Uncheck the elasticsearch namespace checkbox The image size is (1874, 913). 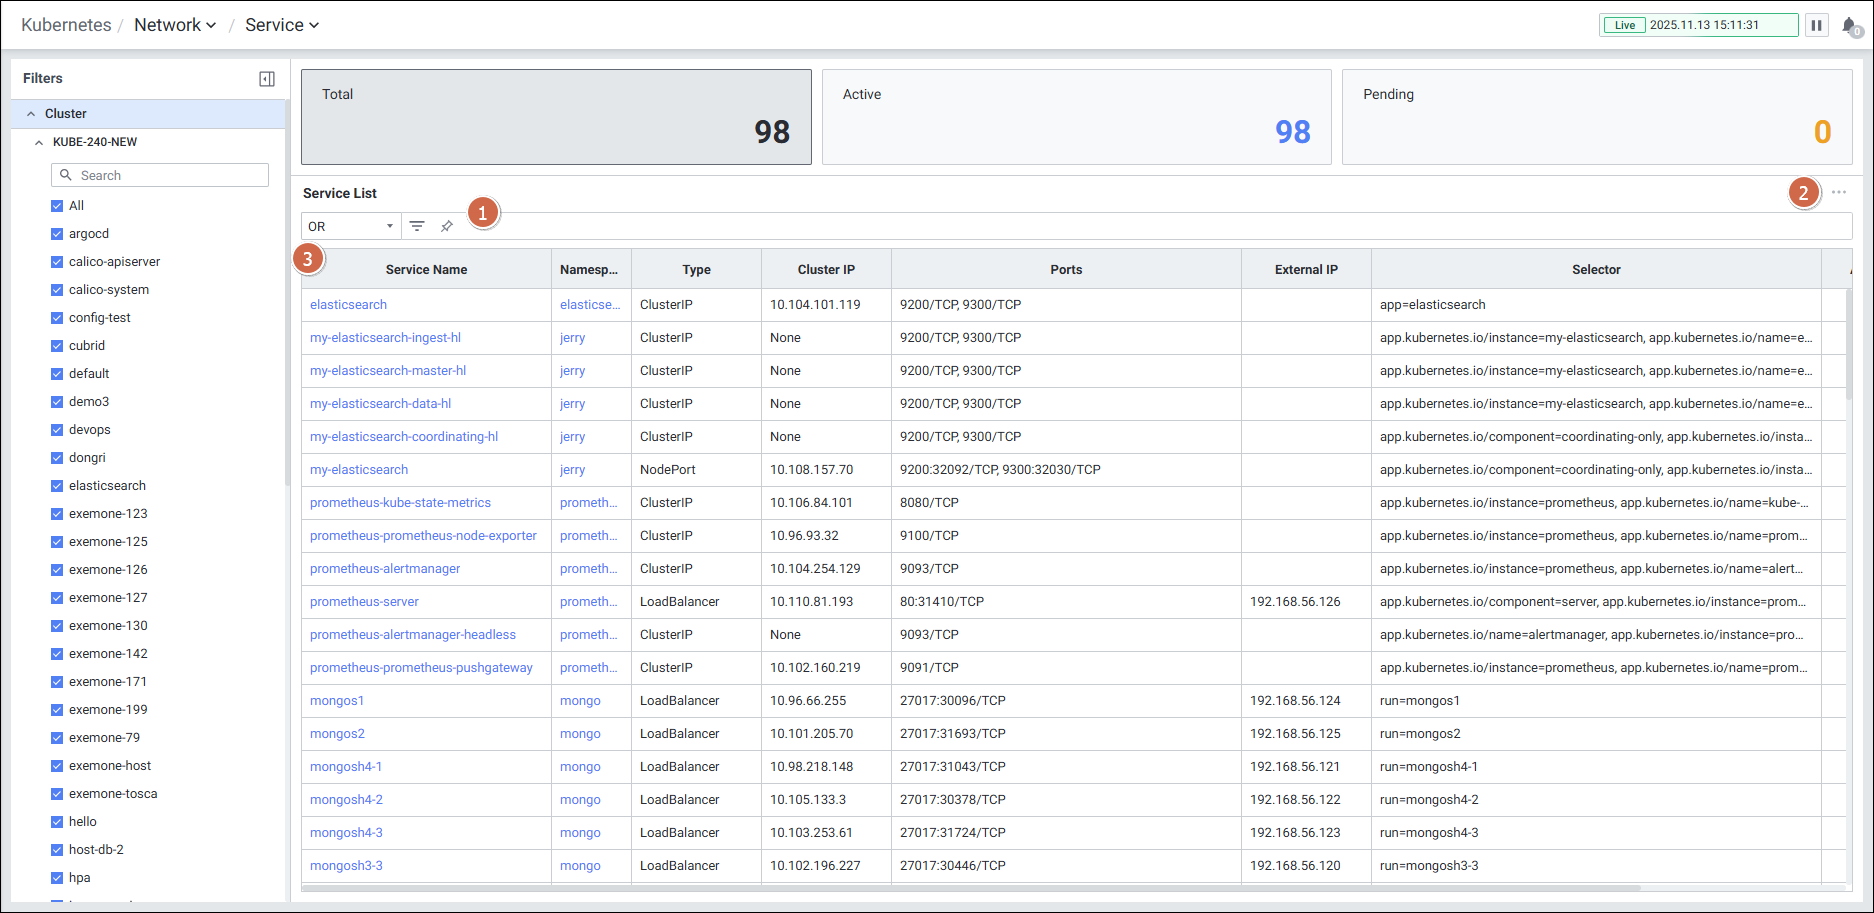(57, 486)
